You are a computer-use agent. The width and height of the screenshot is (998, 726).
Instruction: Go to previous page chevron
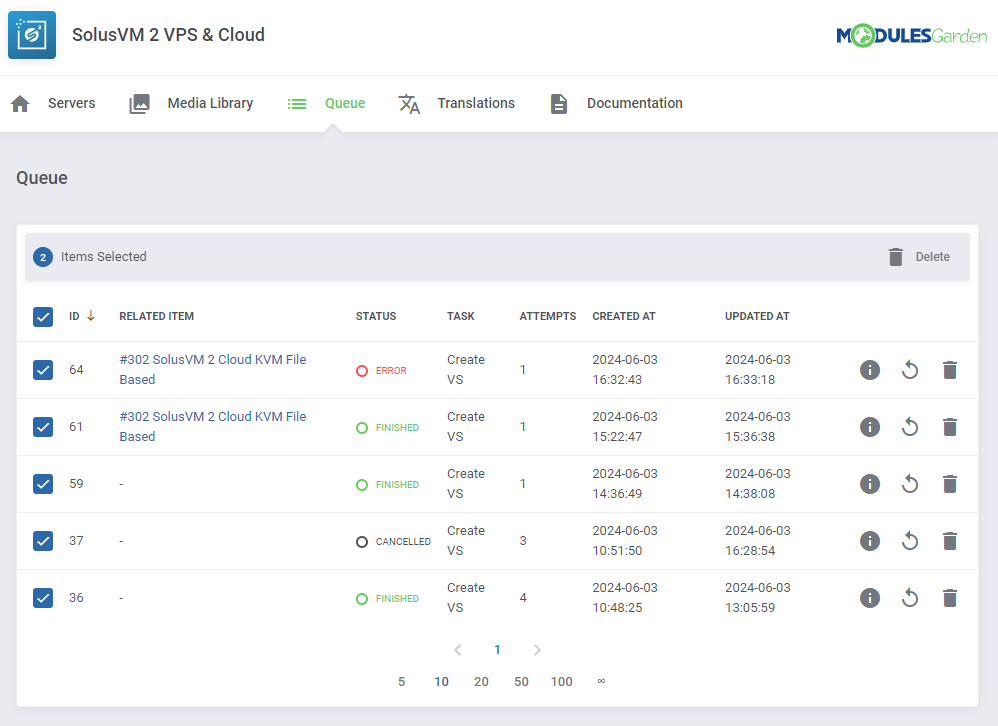(x=458, y=650)
